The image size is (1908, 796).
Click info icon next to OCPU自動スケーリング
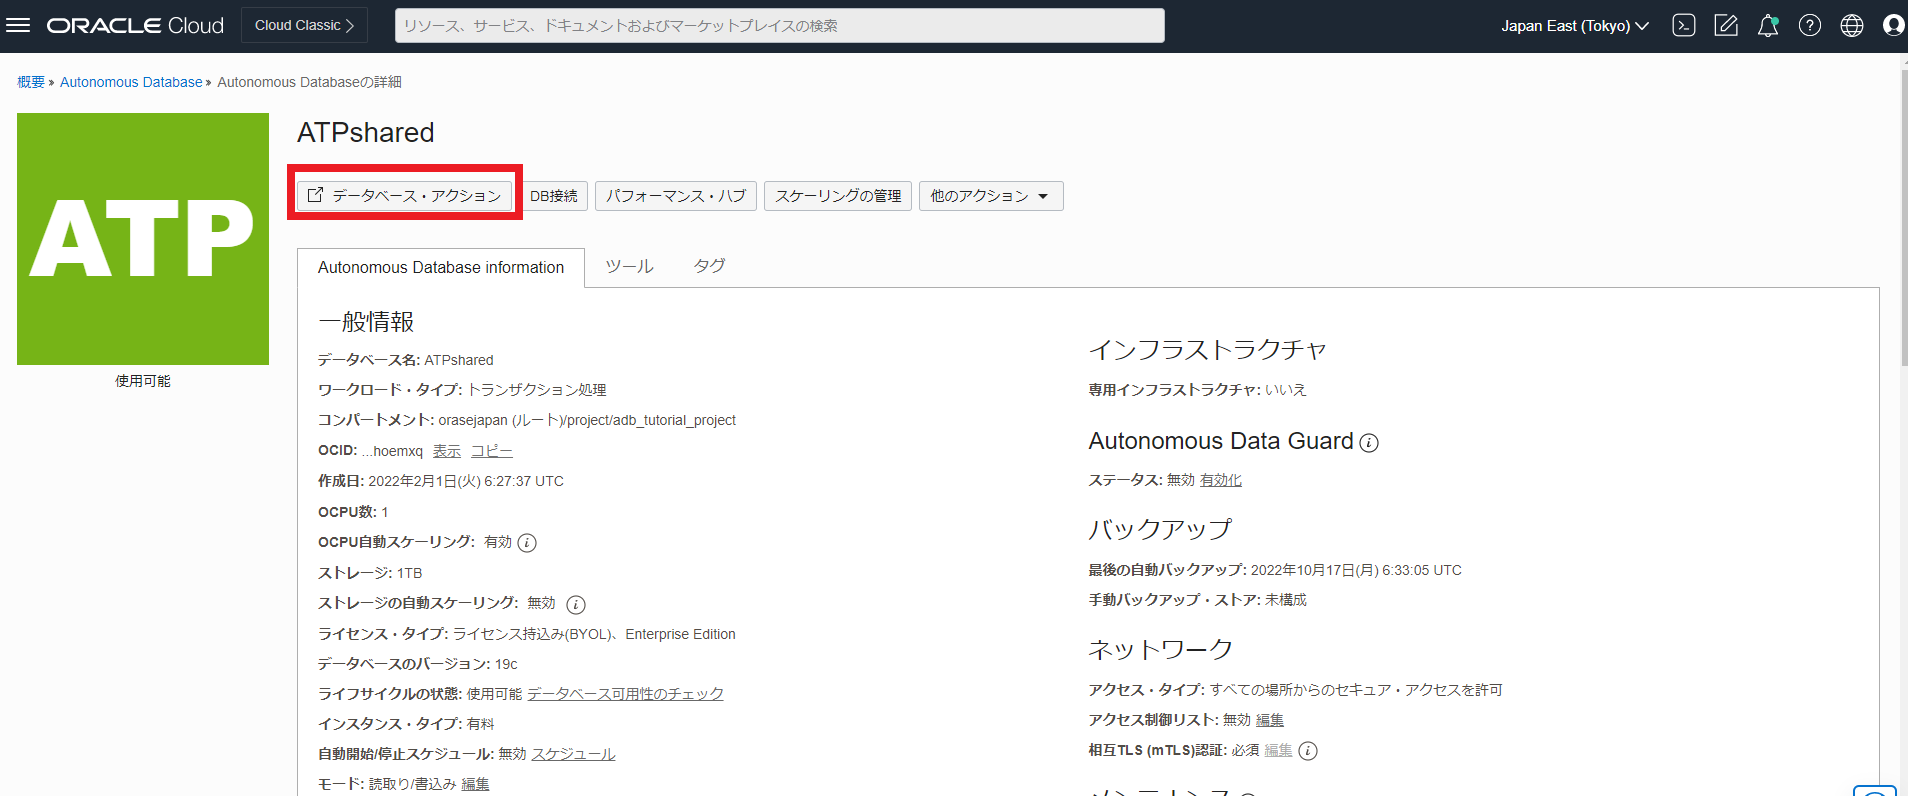(x=527, y=543)
